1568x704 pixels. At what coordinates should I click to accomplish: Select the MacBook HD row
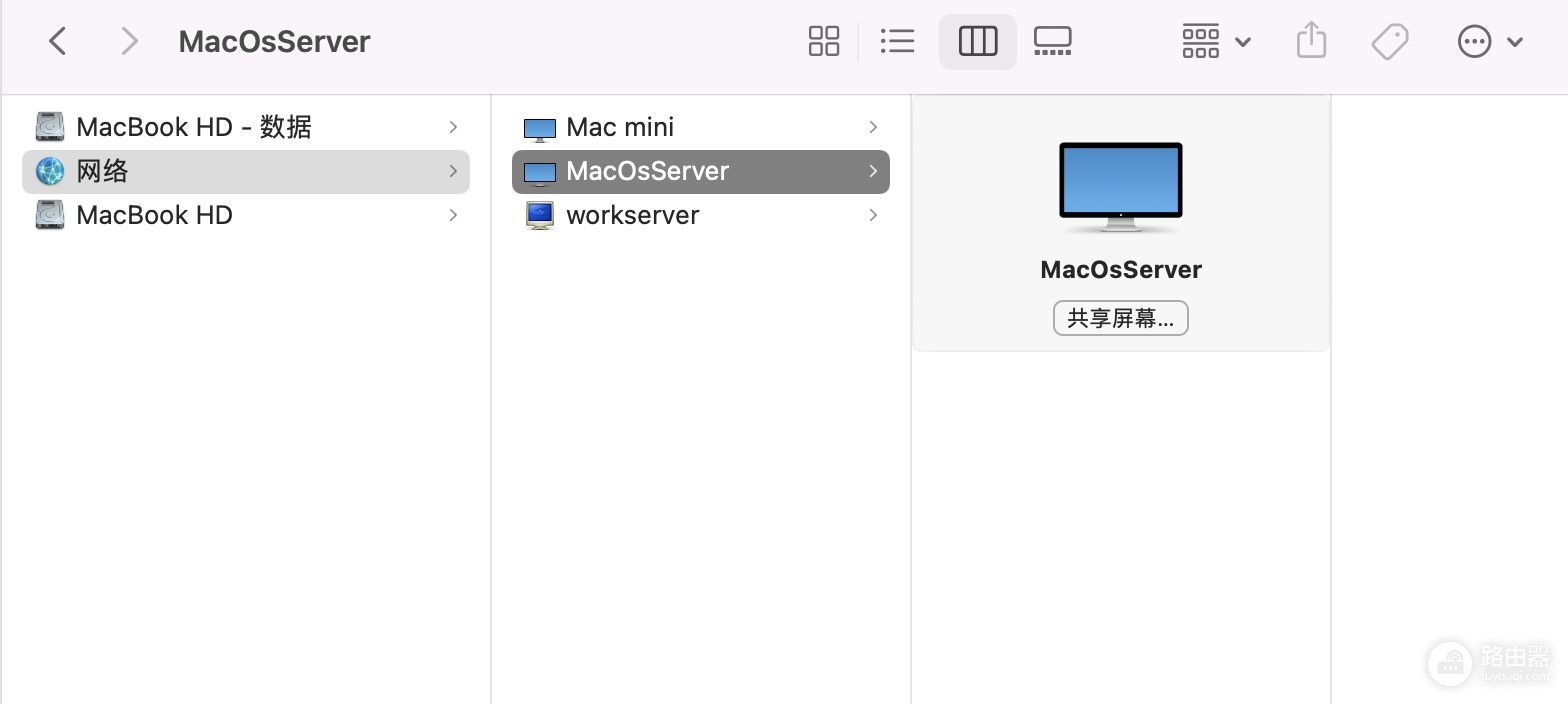click(246, 215)
